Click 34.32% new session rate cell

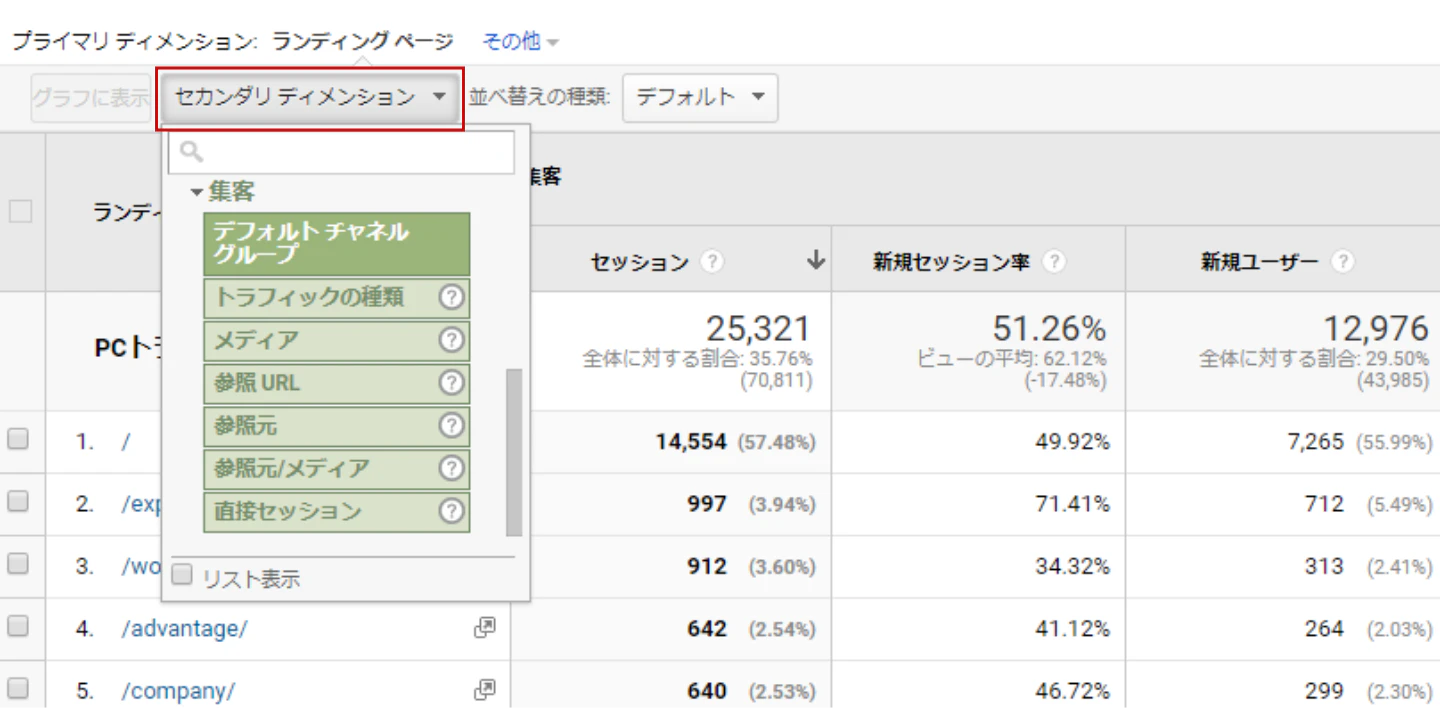pos(1072,566)
